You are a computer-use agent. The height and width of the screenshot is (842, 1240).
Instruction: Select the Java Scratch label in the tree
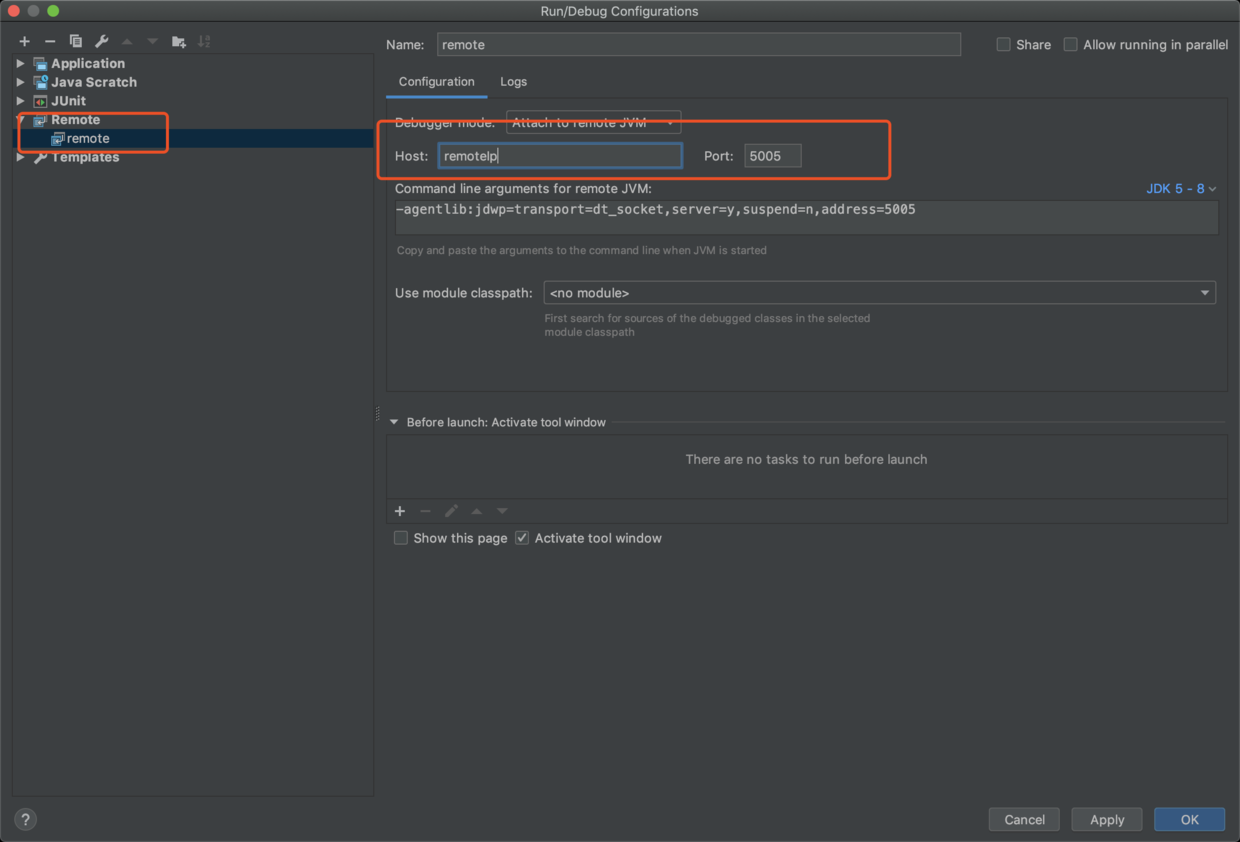(x=94, y=82)
